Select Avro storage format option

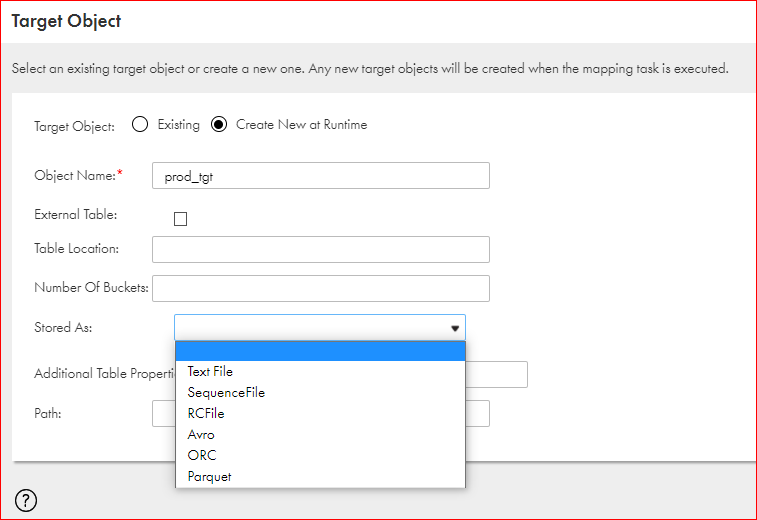click(x=321, y=435)
